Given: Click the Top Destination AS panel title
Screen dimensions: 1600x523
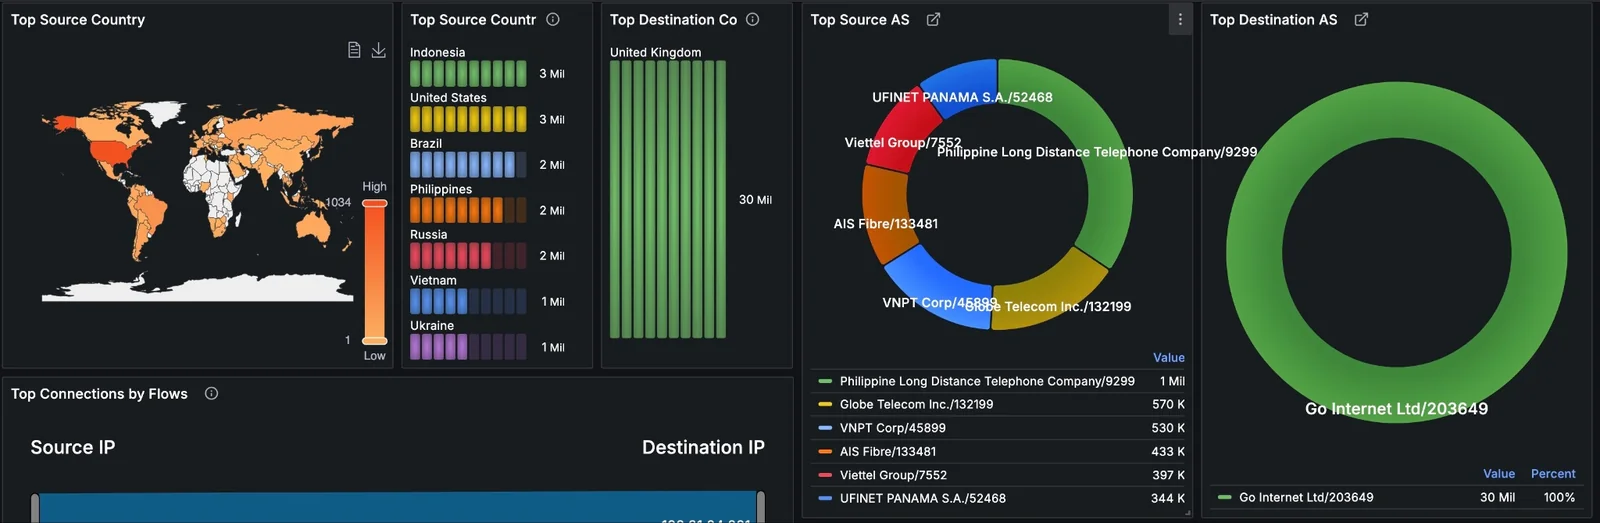Looking at the screenshot, I should coord(1273,19).
